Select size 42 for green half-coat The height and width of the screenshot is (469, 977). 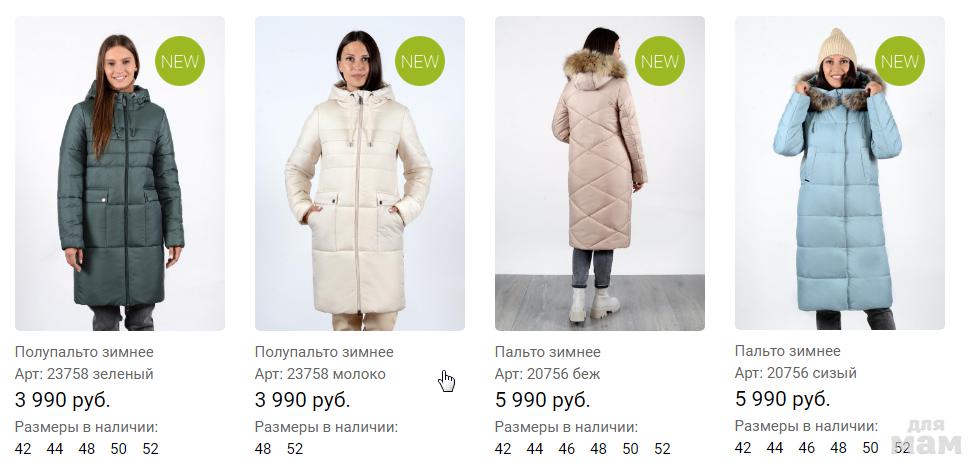point(22,448)
